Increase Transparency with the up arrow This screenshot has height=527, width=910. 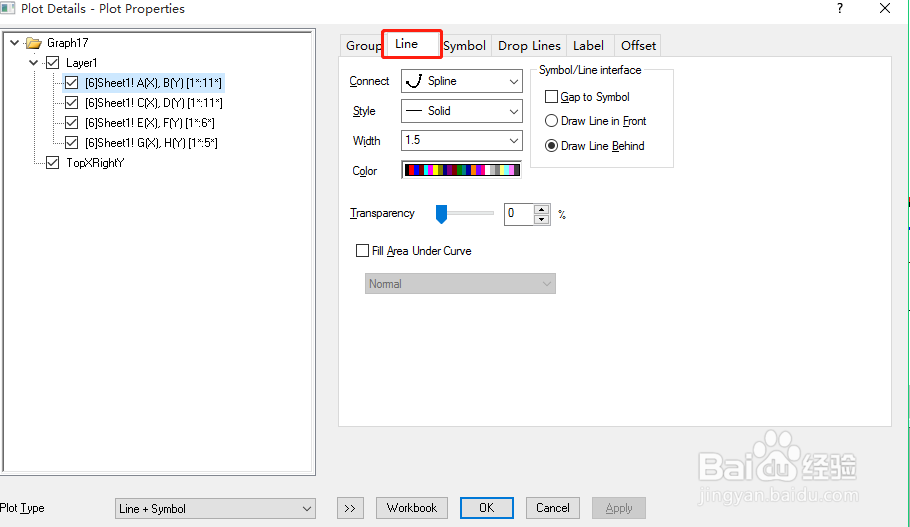541,209
